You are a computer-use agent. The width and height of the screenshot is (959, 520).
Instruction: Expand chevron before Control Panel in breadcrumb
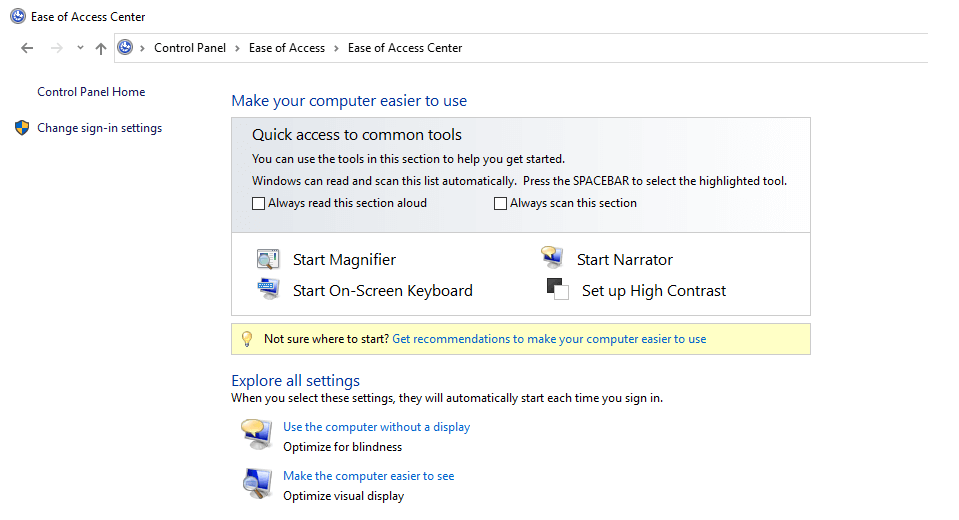[142, 48]
